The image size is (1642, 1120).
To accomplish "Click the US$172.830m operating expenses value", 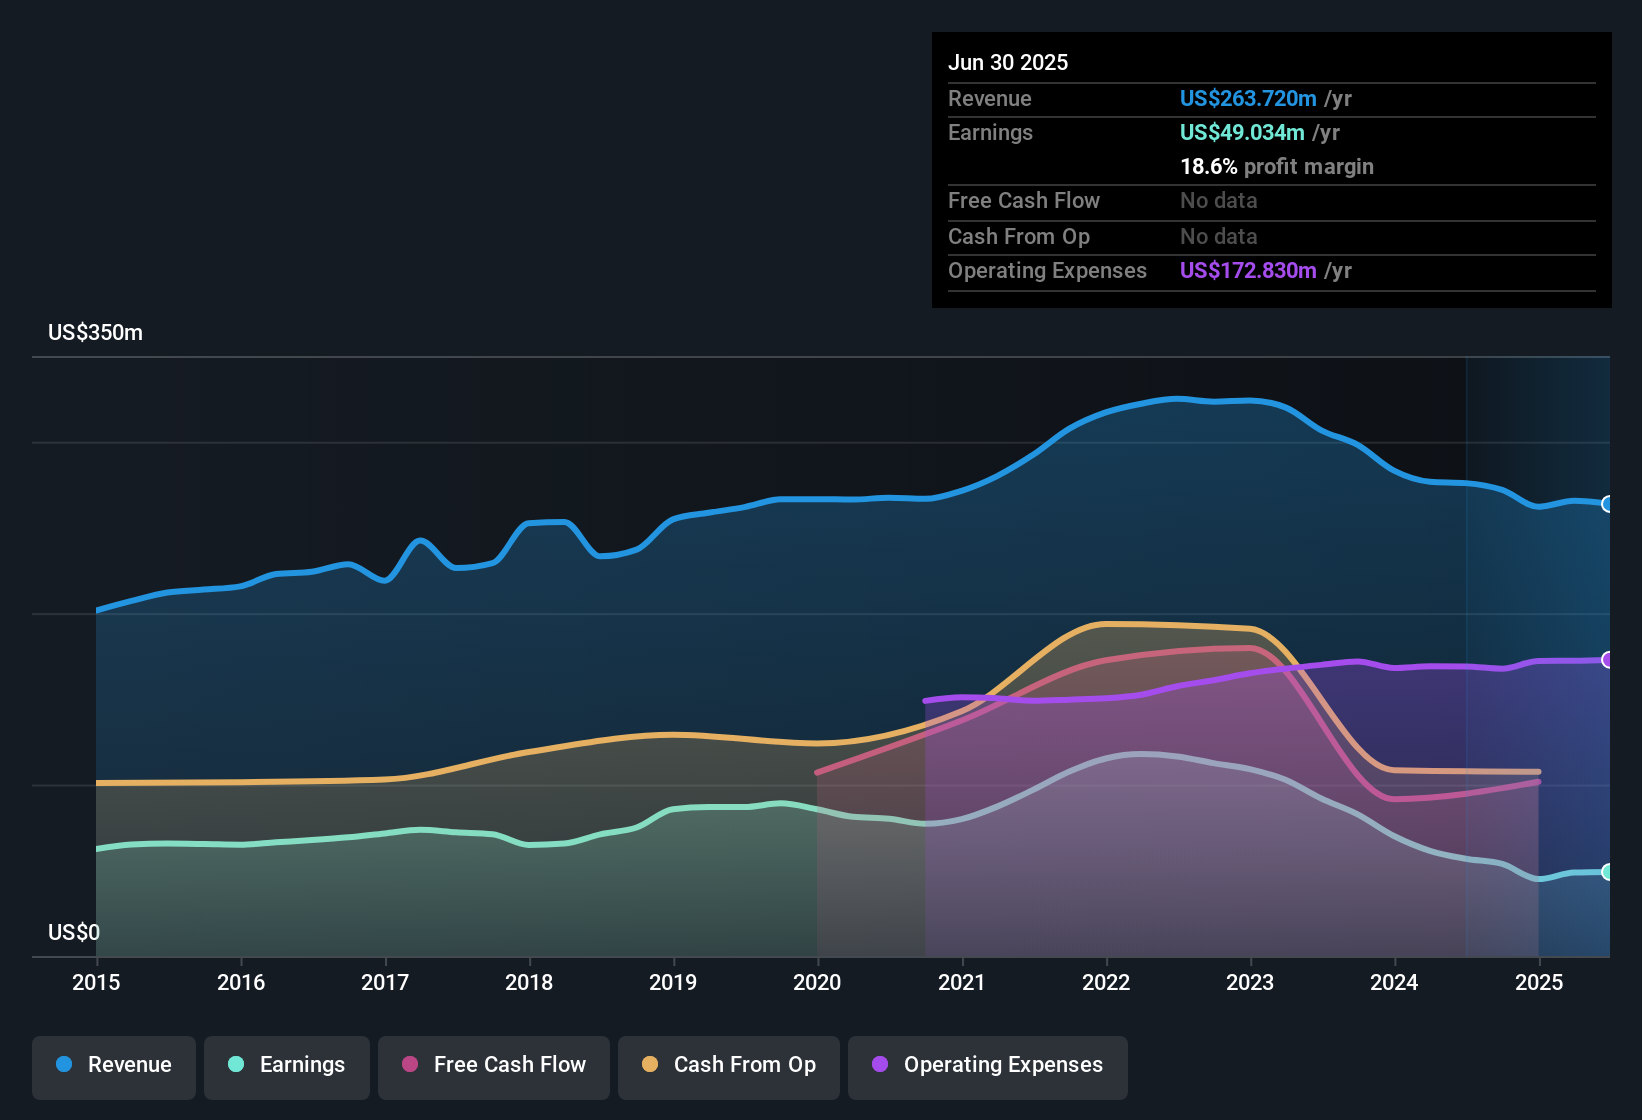I will pos(1247,270).
